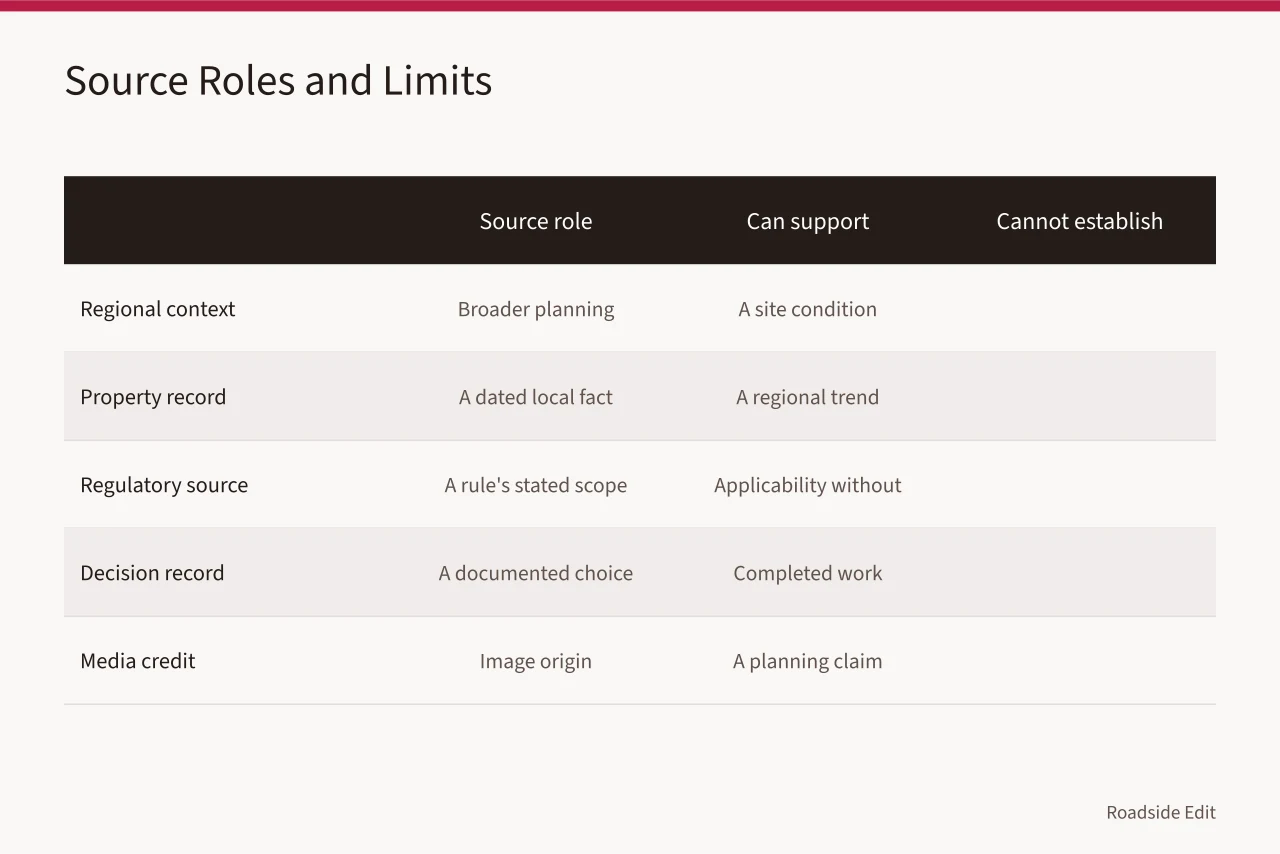Click the 'A planning claim' cell

pos(808,661)
